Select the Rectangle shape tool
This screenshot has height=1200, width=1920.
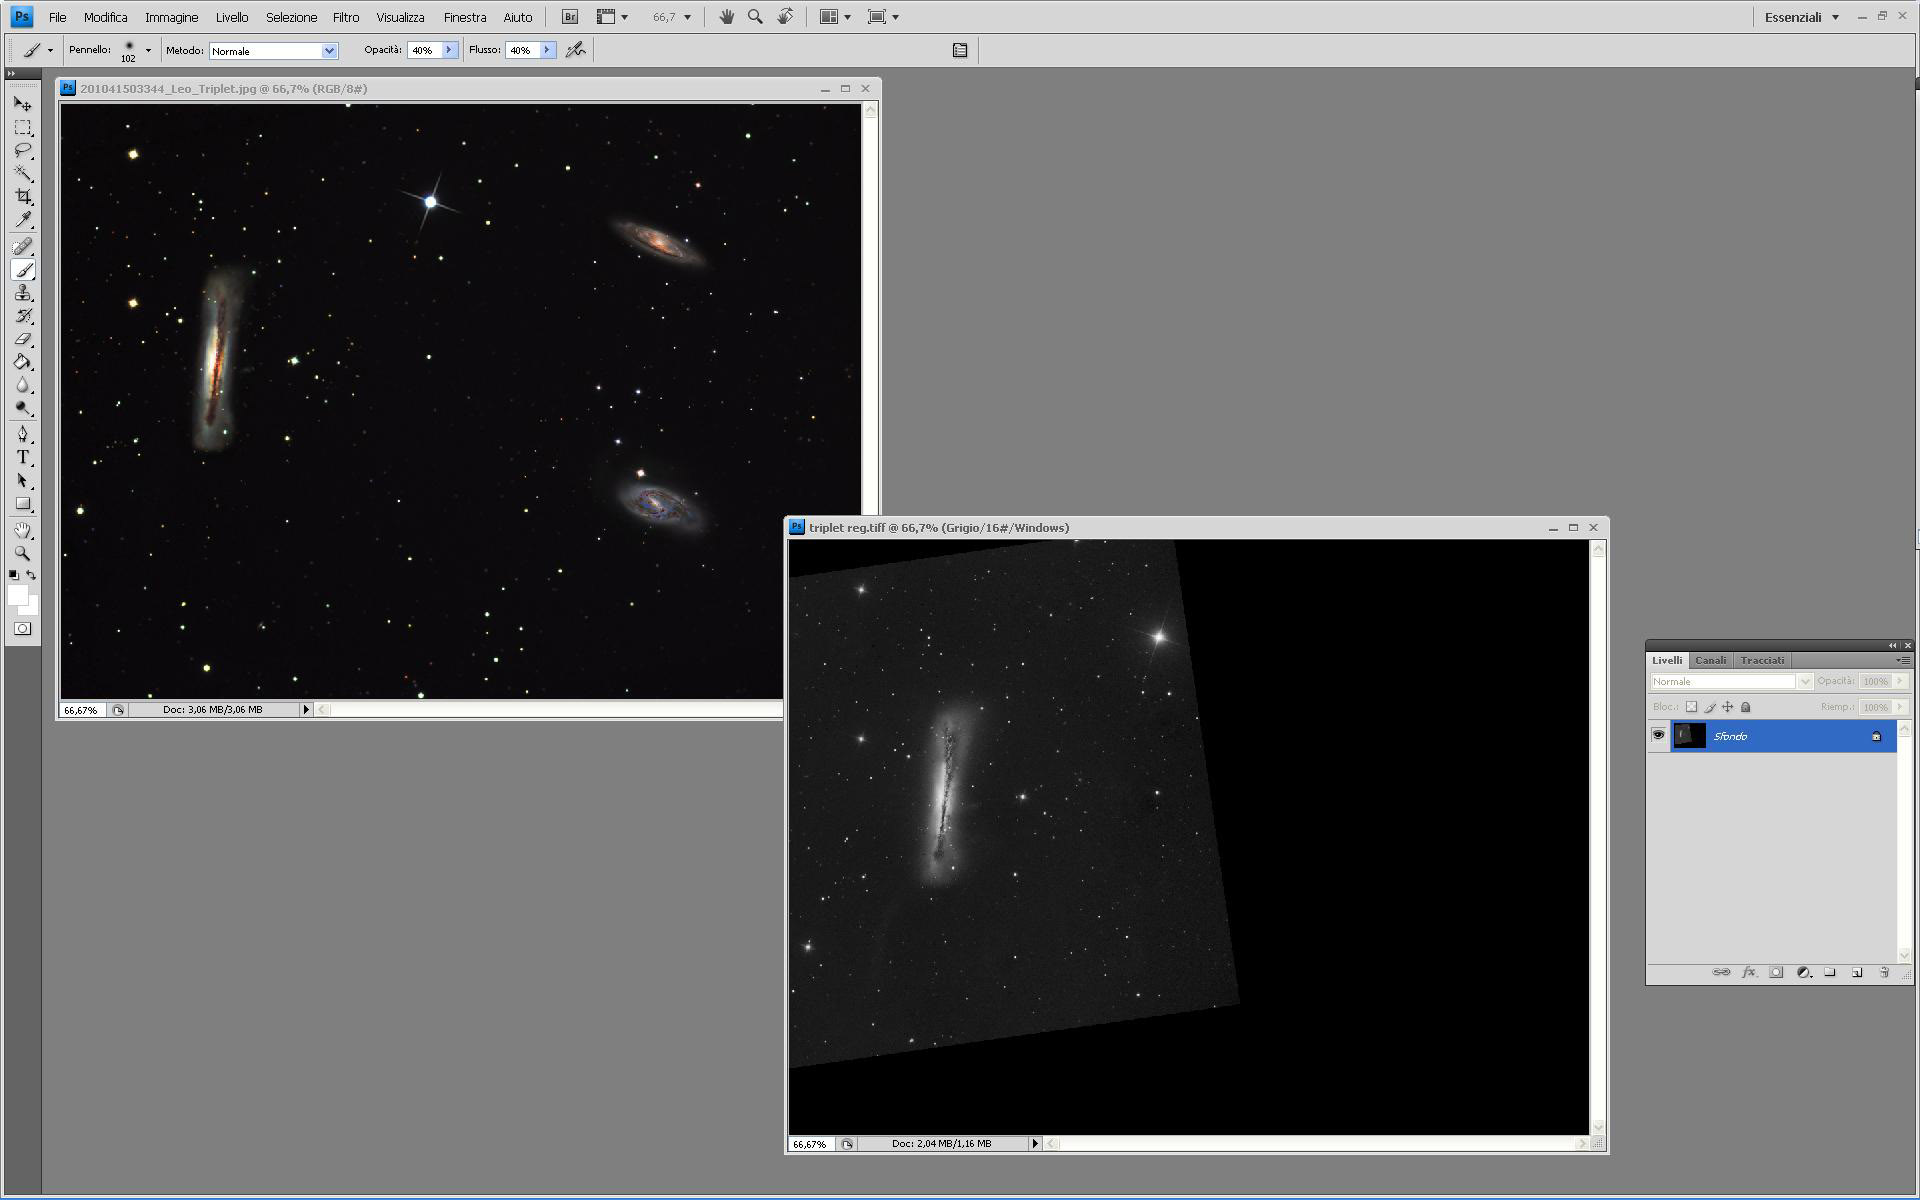pos(22,504)
